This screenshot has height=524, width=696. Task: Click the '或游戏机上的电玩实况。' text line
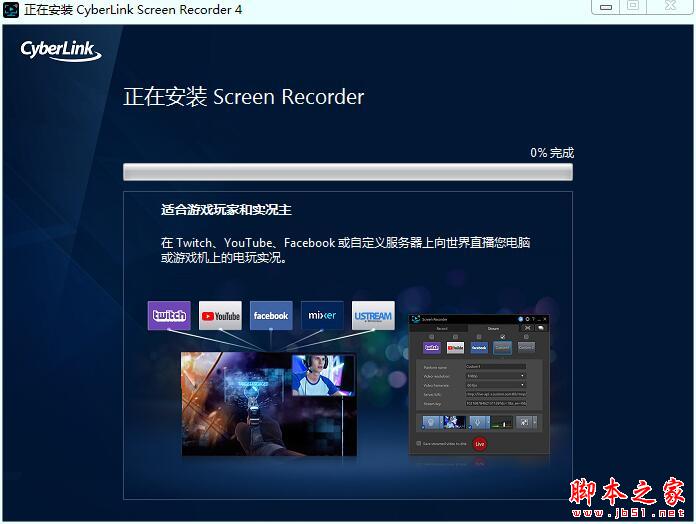point(224,258)
